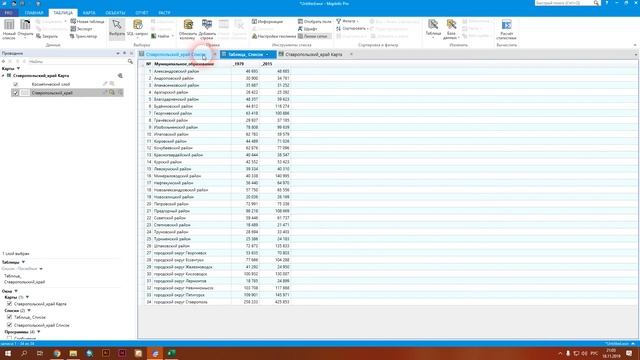Toggle visibility of Косметический слой layer
Screen dimensions: 640x360
(16, 84)
